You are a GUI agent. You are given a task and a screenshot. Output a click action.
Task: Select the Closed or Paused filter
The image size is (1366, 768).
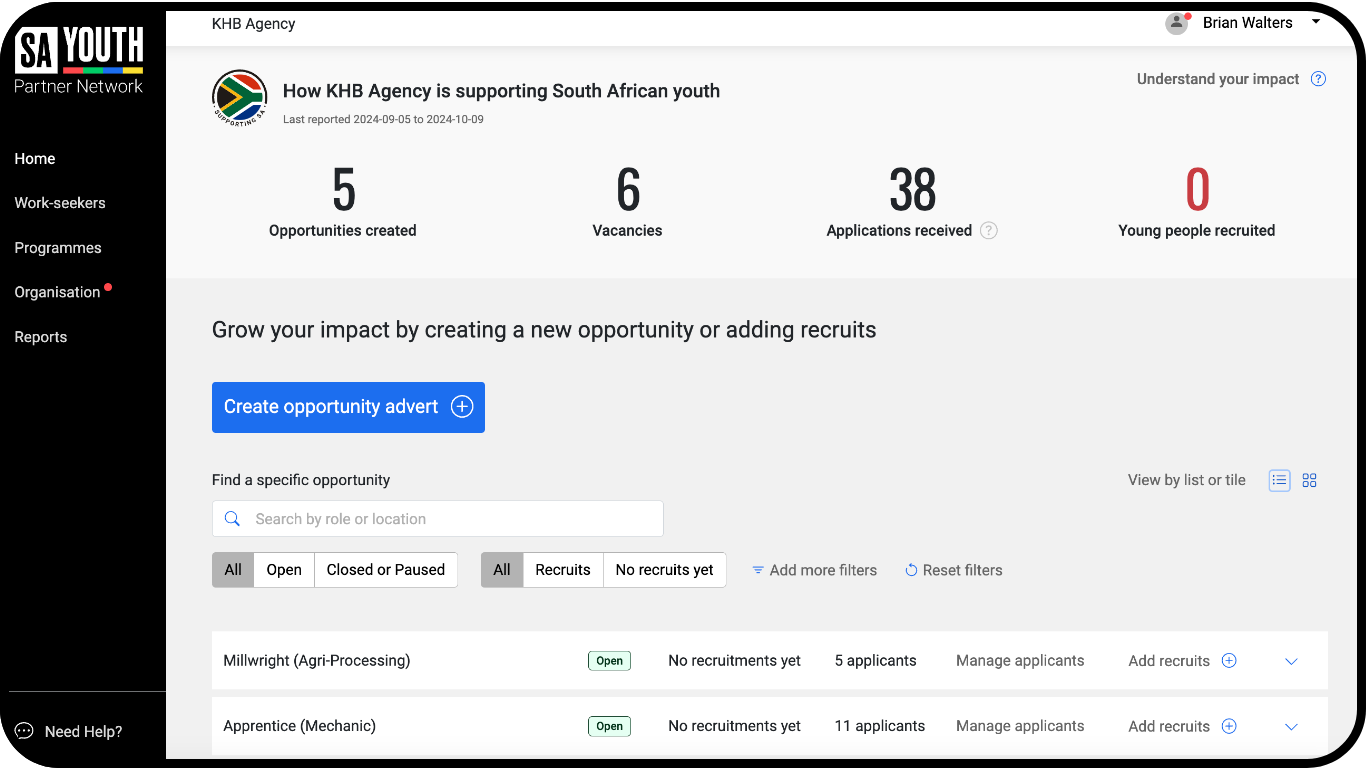[x=386, y=570]
